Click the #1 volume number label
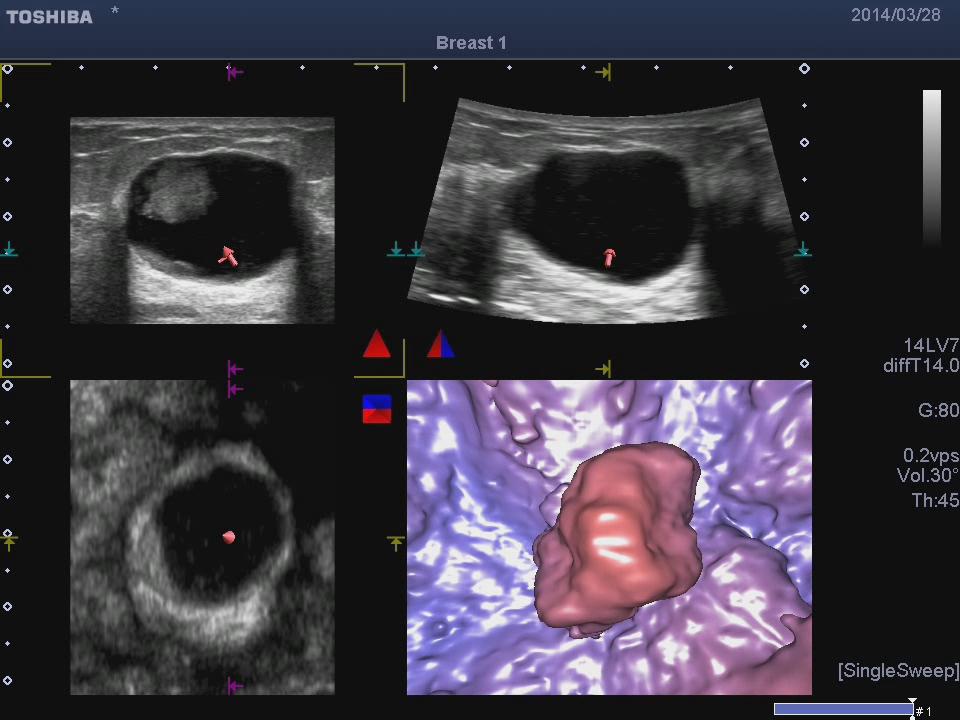This screenshot has height=720, width=960. coord(924,711)
